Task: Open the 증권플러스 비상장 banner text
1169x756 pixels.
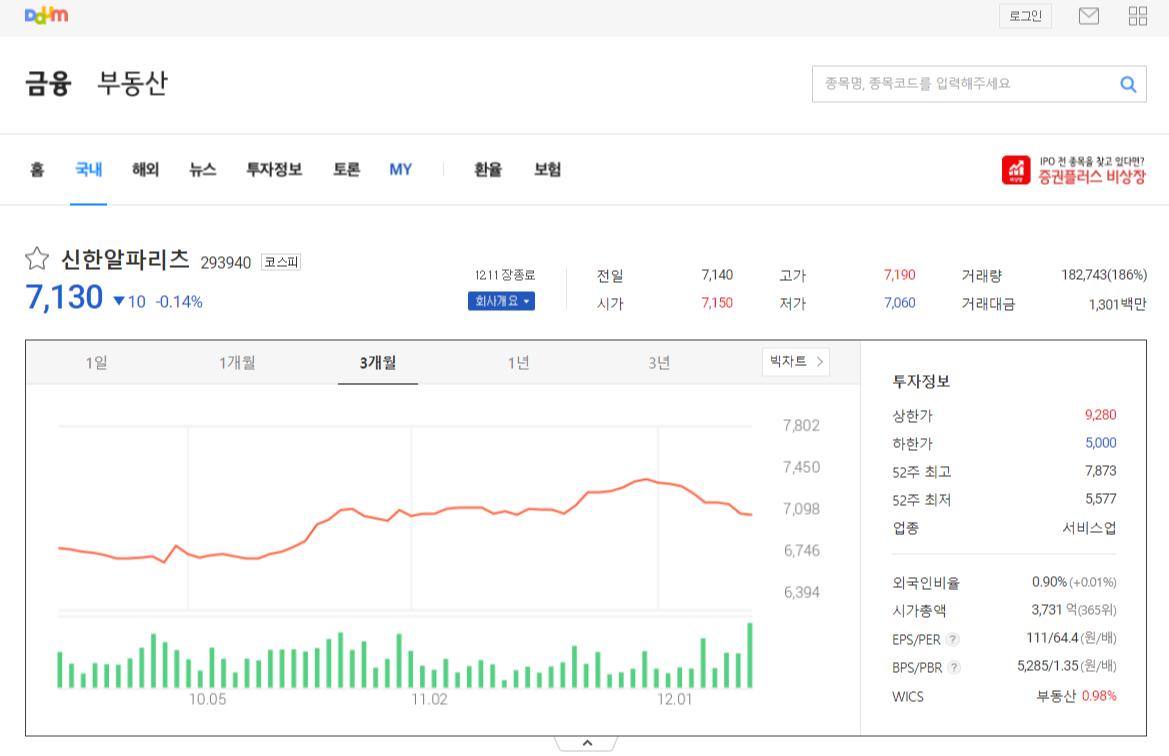Action: click(1091, 171)
